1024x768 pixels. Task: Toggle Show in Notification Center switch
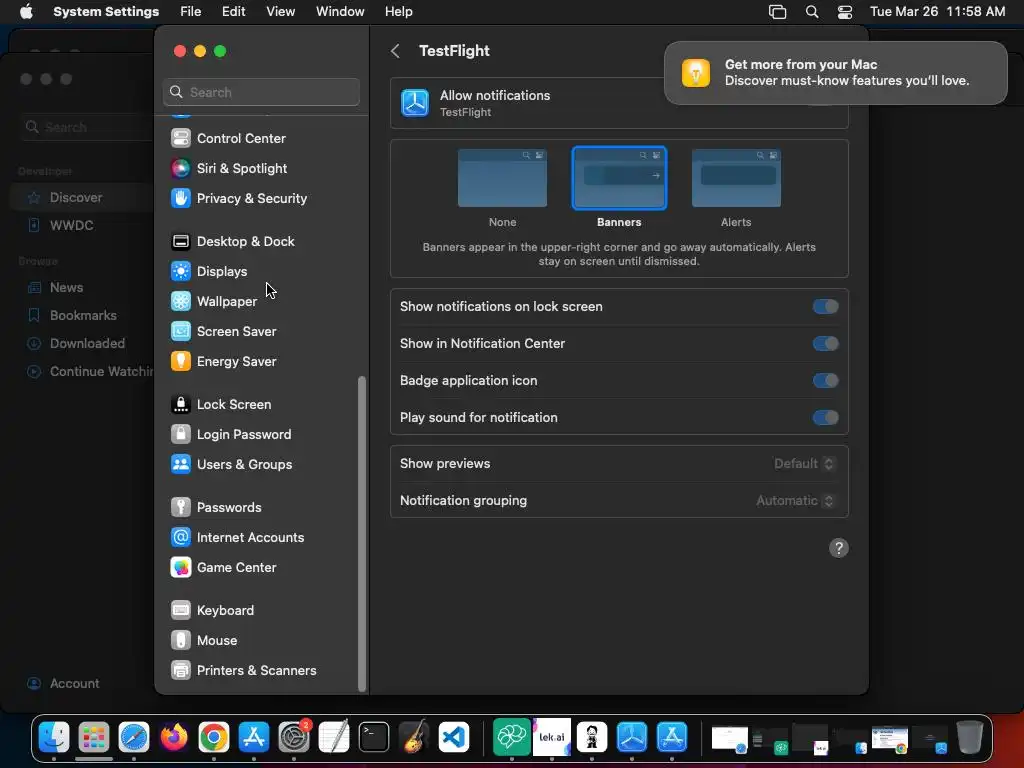point(825,344)
